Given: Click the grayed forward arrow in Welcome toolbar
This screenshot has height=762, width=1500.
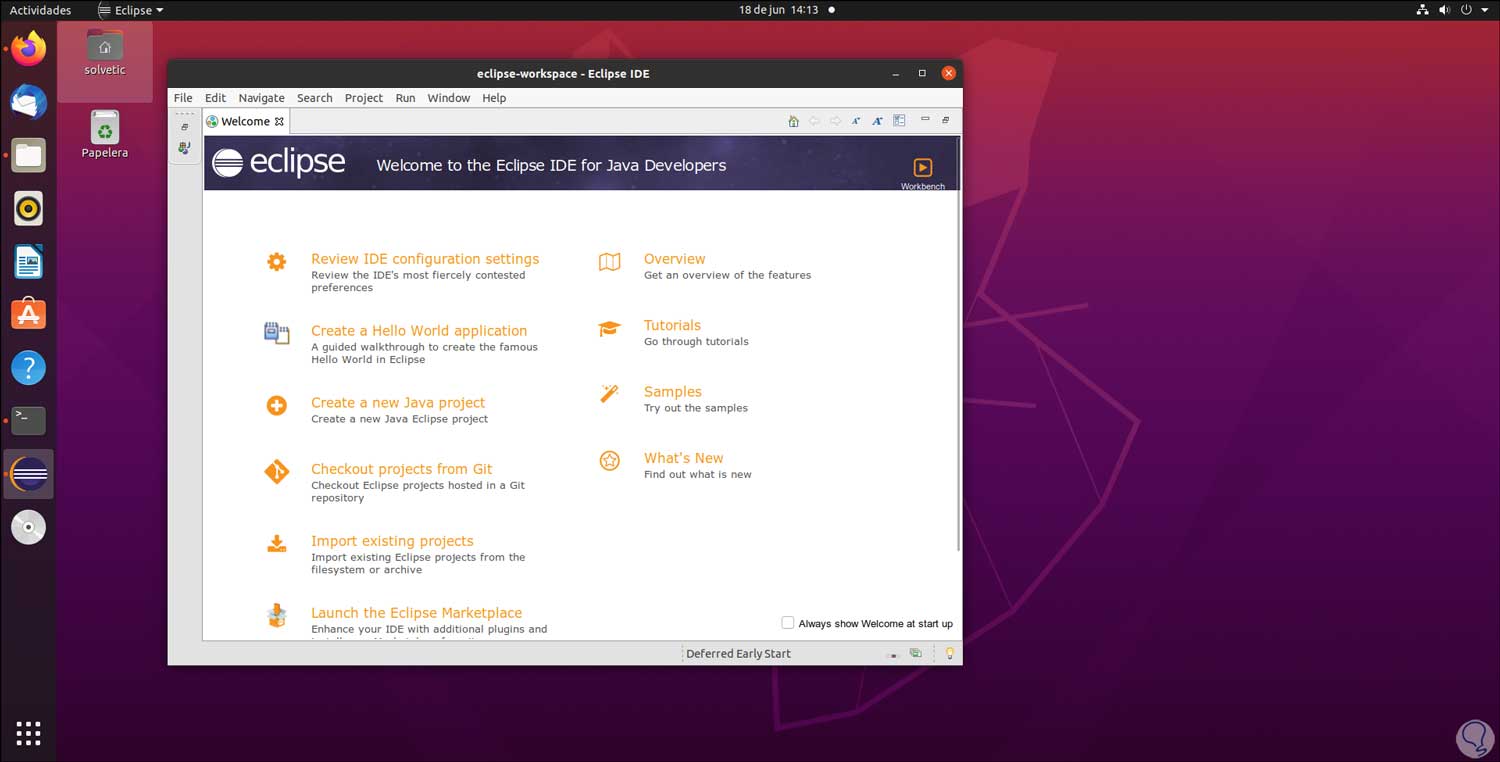Looking at the screenshot, I should click(836, 121).
